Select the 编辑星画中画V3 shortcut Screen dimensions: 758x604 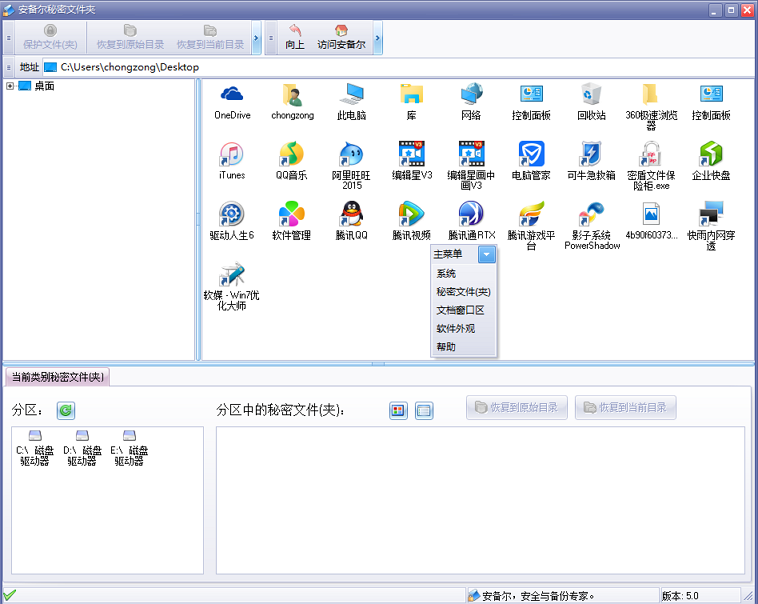(471, 166)
